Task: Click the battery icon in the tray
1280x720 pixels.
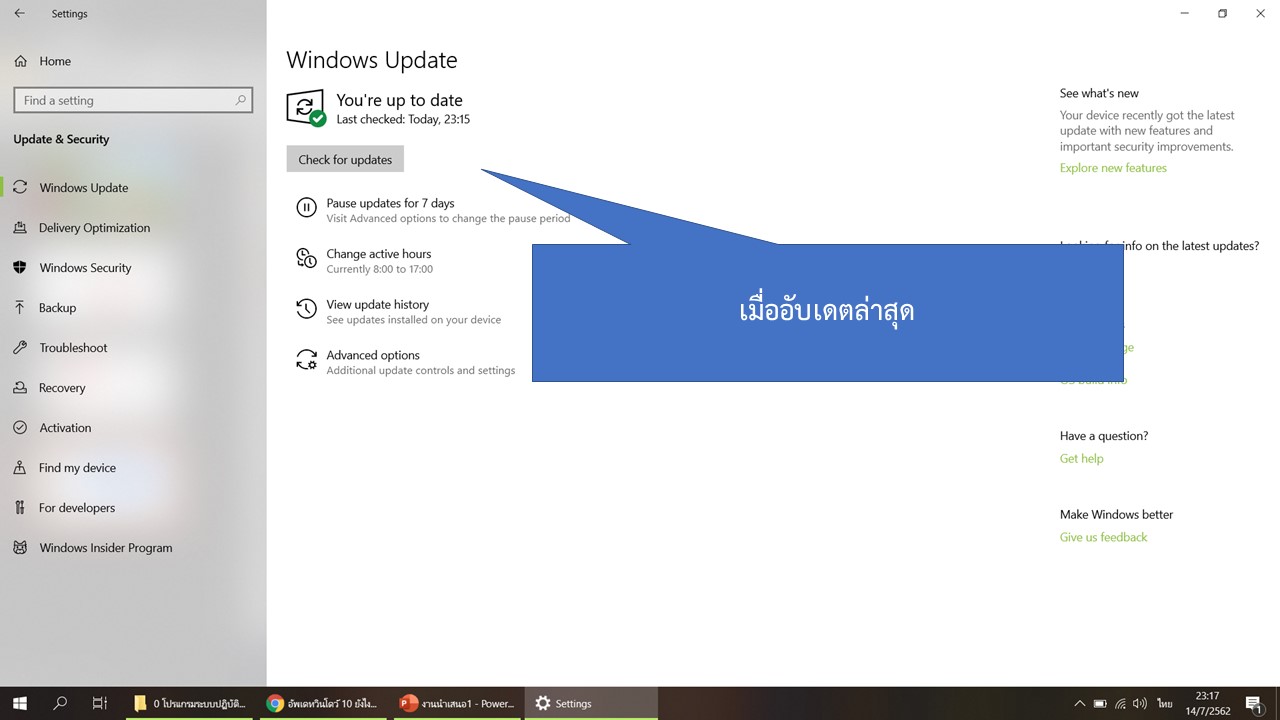Action: click(x=1100, y=703)
